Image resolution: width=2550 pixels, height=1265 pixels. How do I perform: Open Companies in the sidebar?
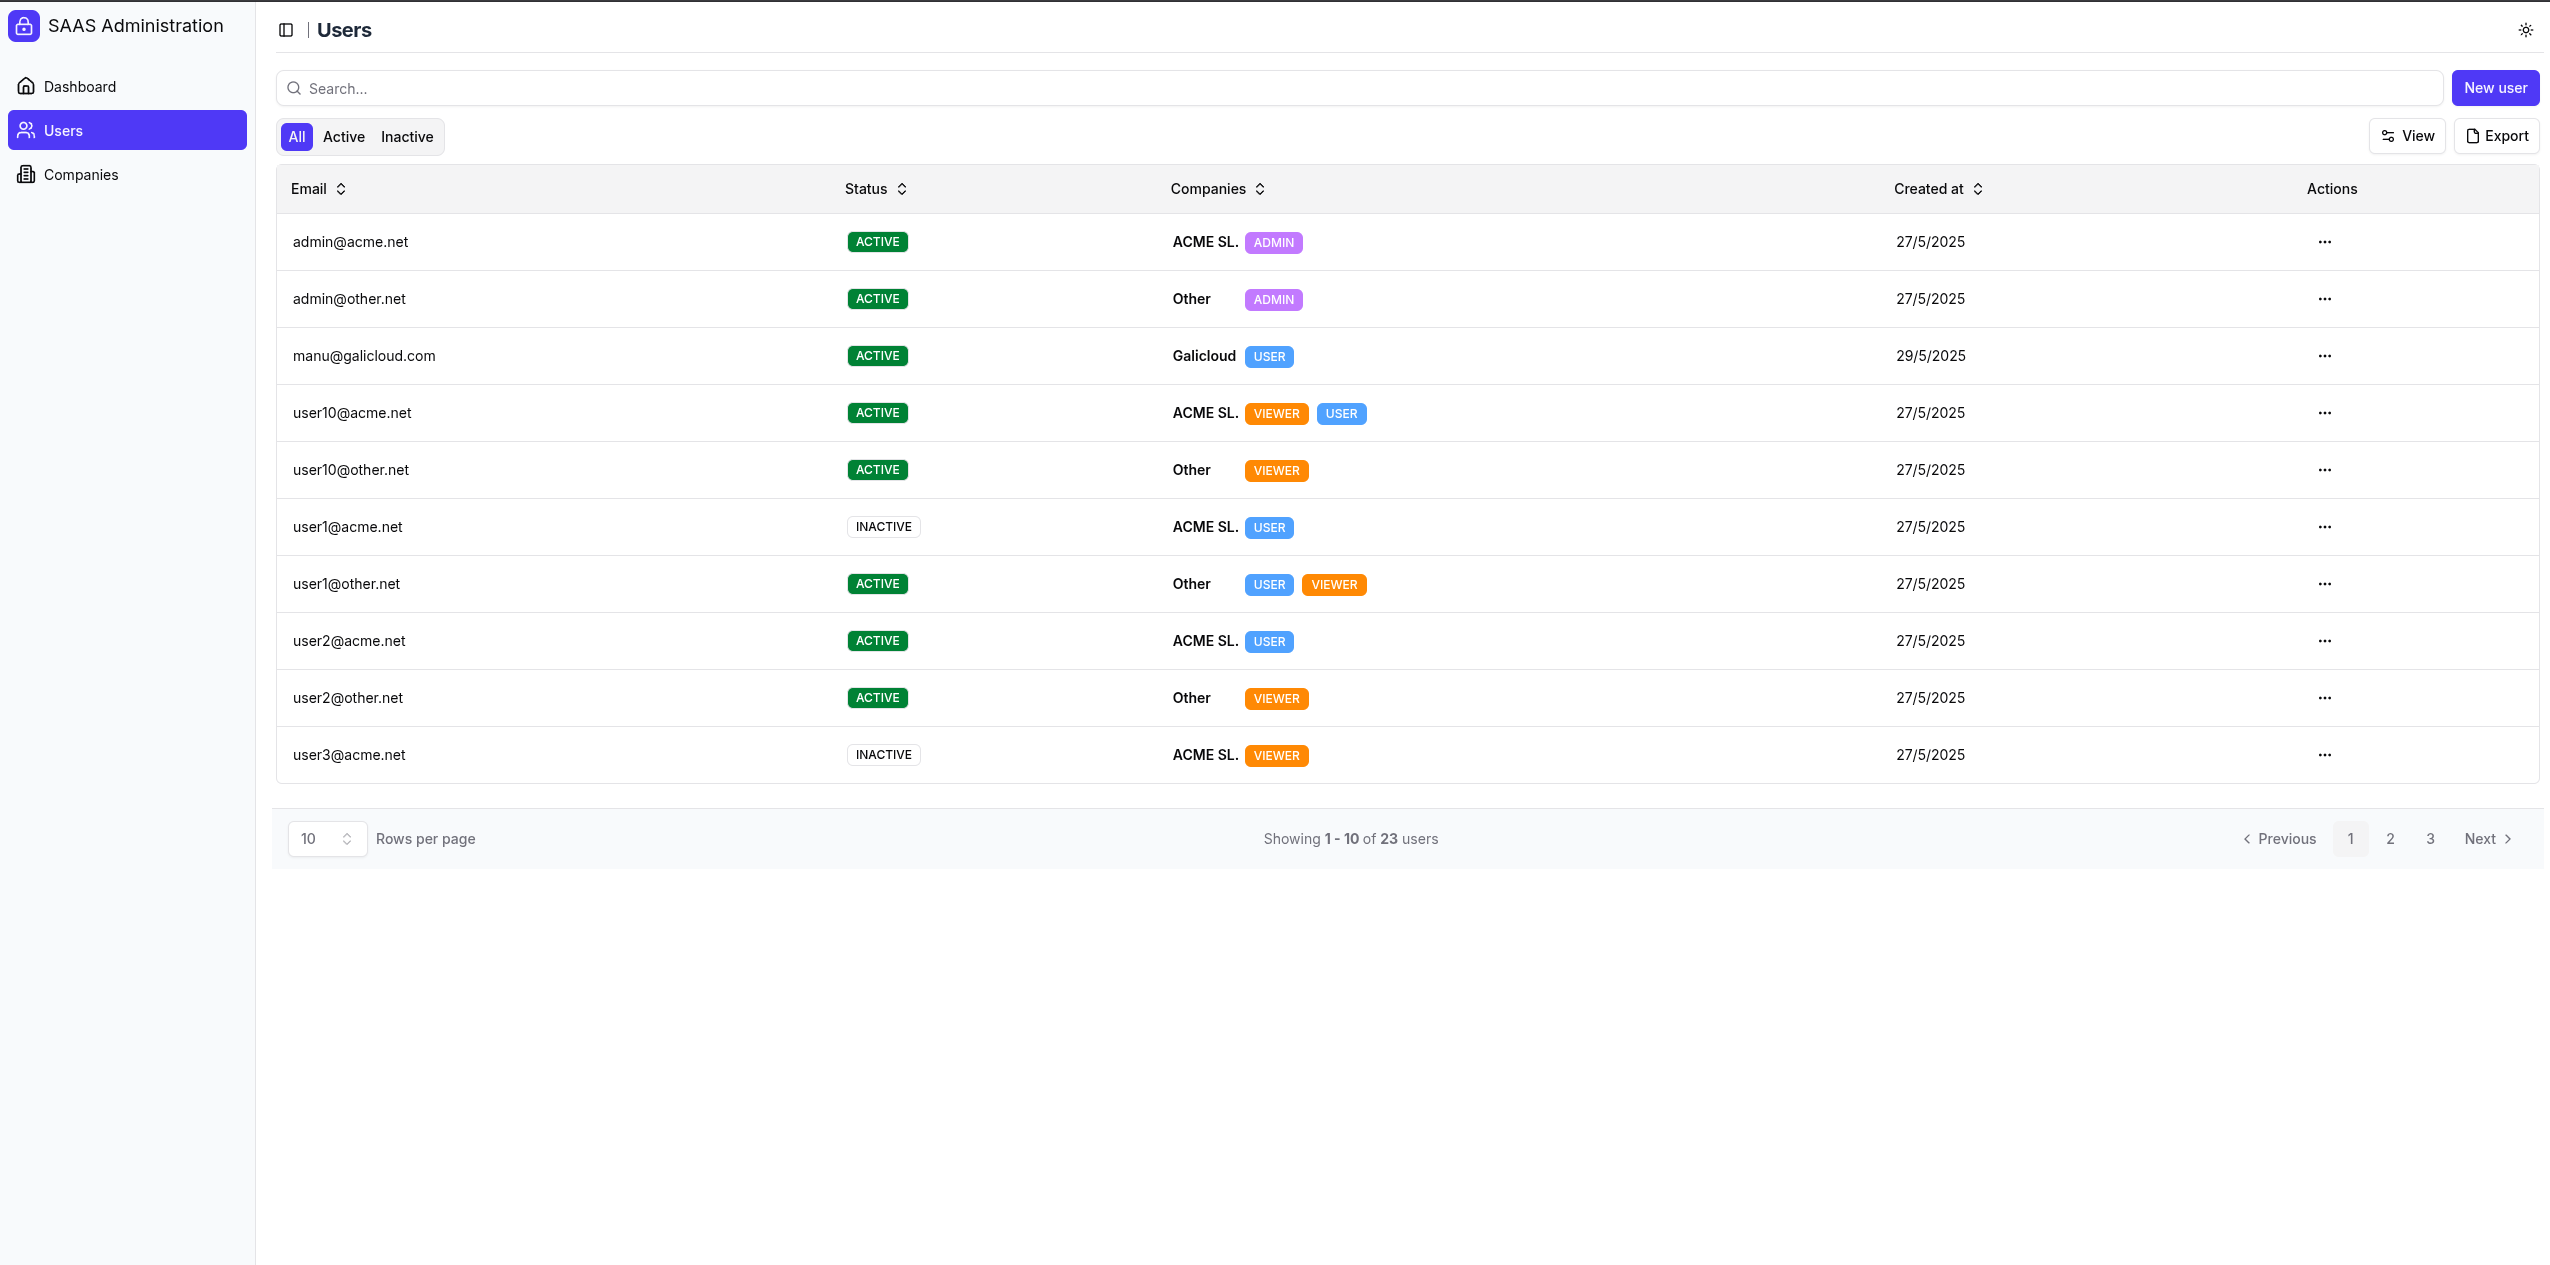[127, 175]
